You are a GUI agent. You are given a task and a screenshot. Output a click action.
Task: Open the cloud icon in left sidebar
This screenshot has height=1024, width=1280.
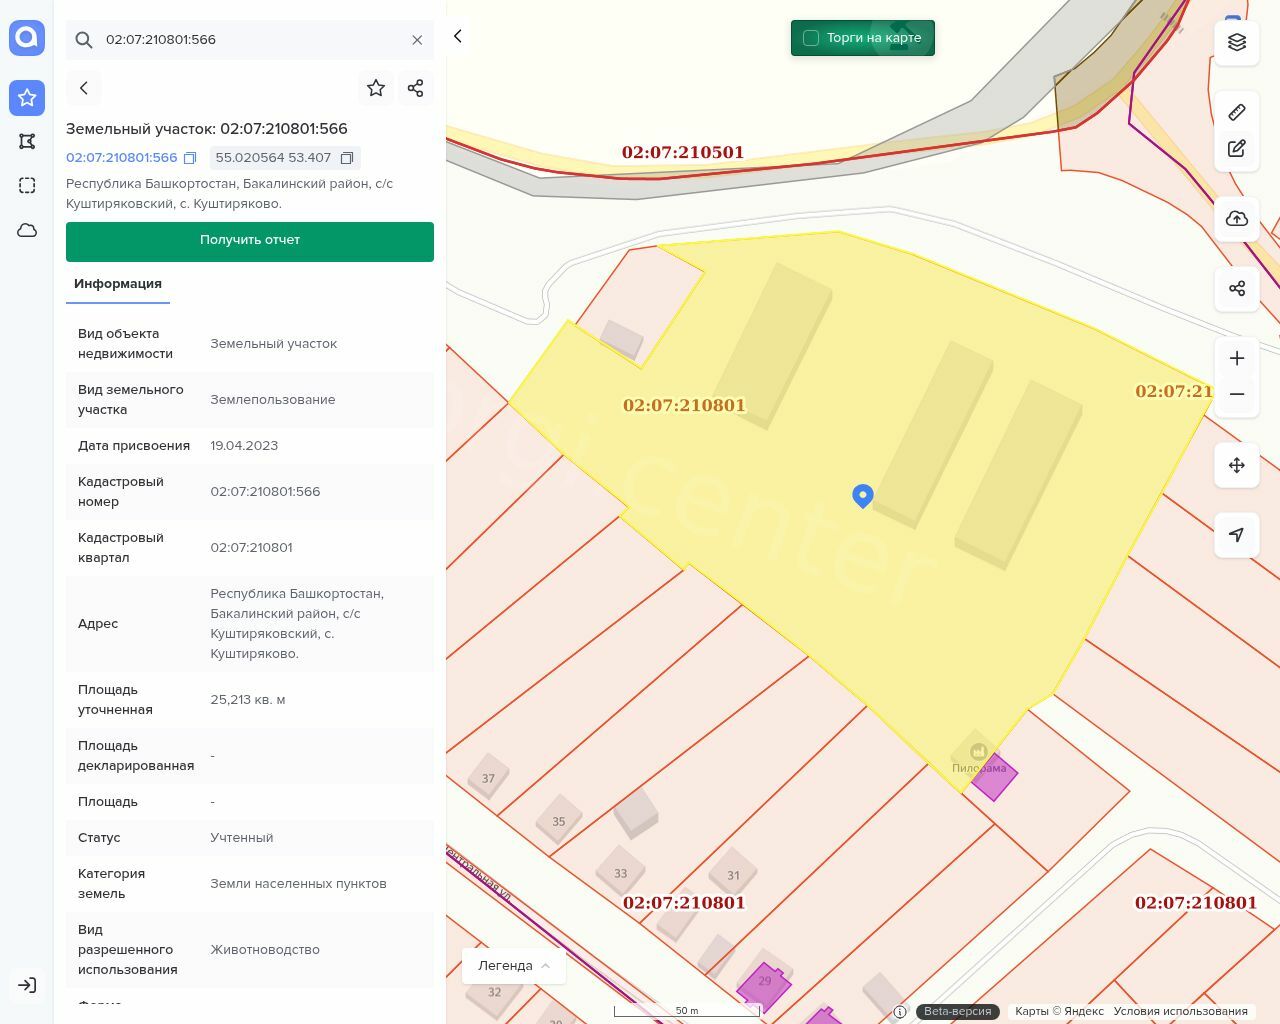point(27,230)
